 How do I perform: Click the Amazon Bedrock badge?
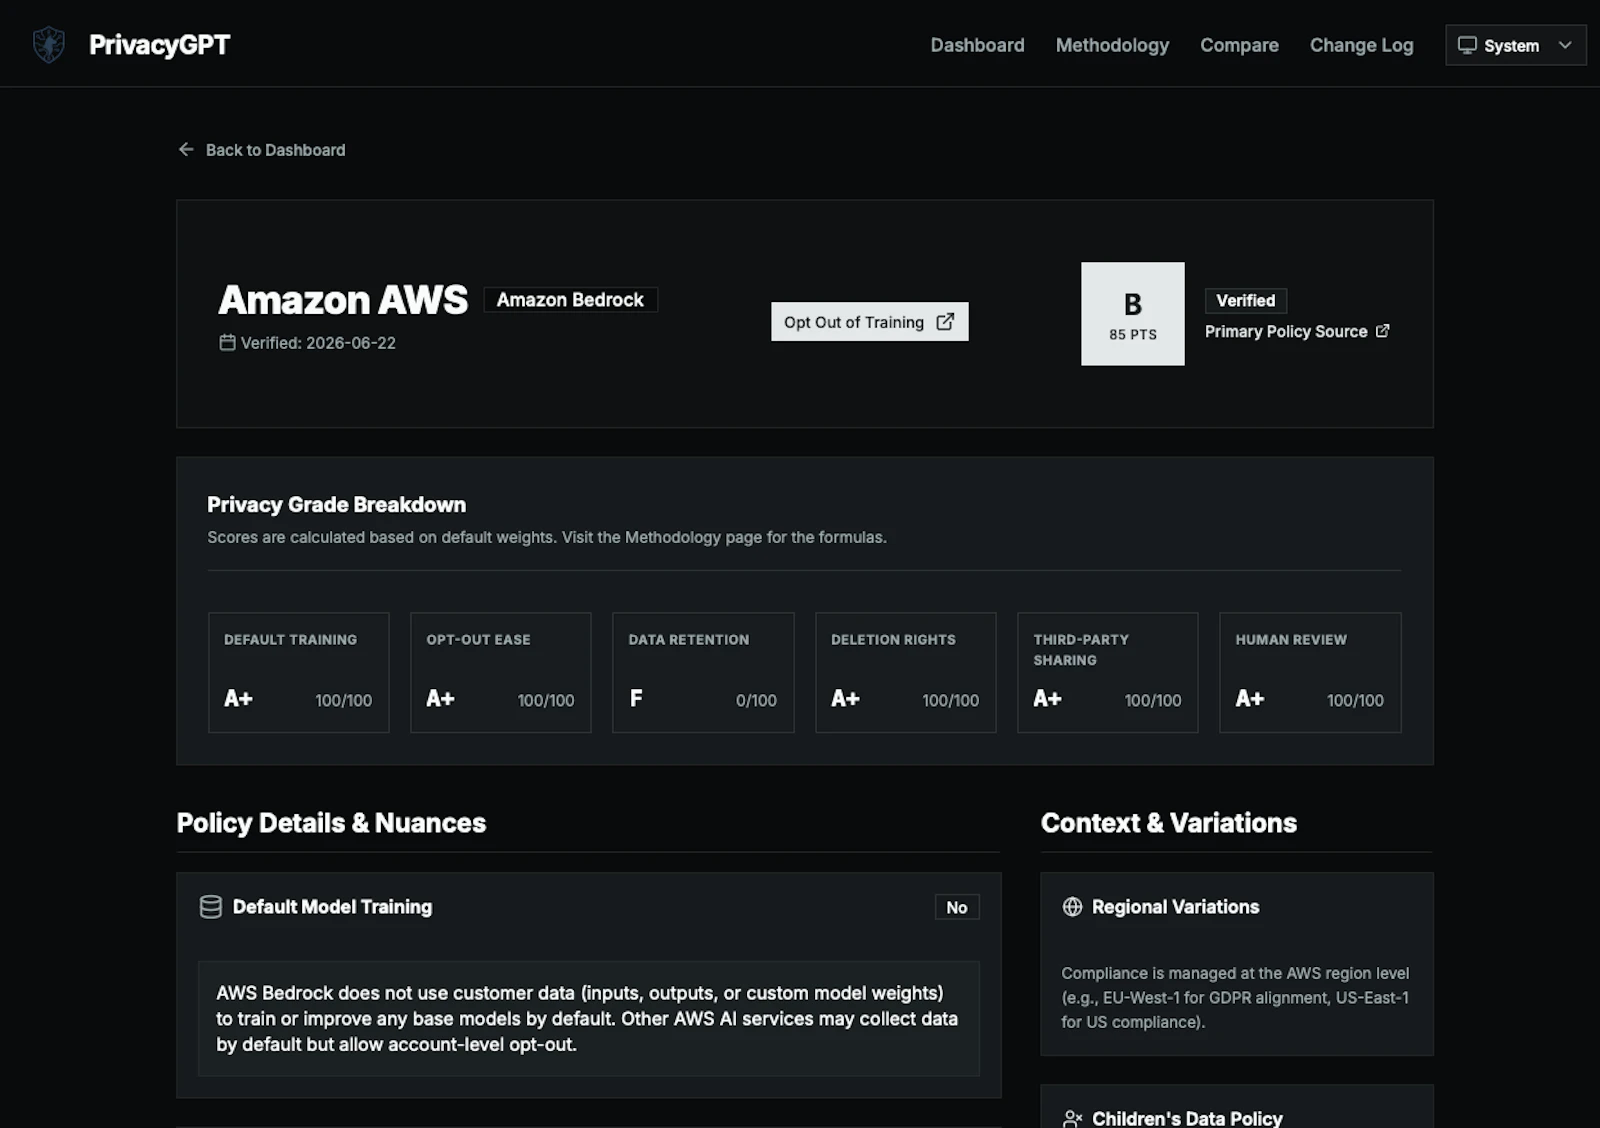pyautogui.click(x=570, y=300)
